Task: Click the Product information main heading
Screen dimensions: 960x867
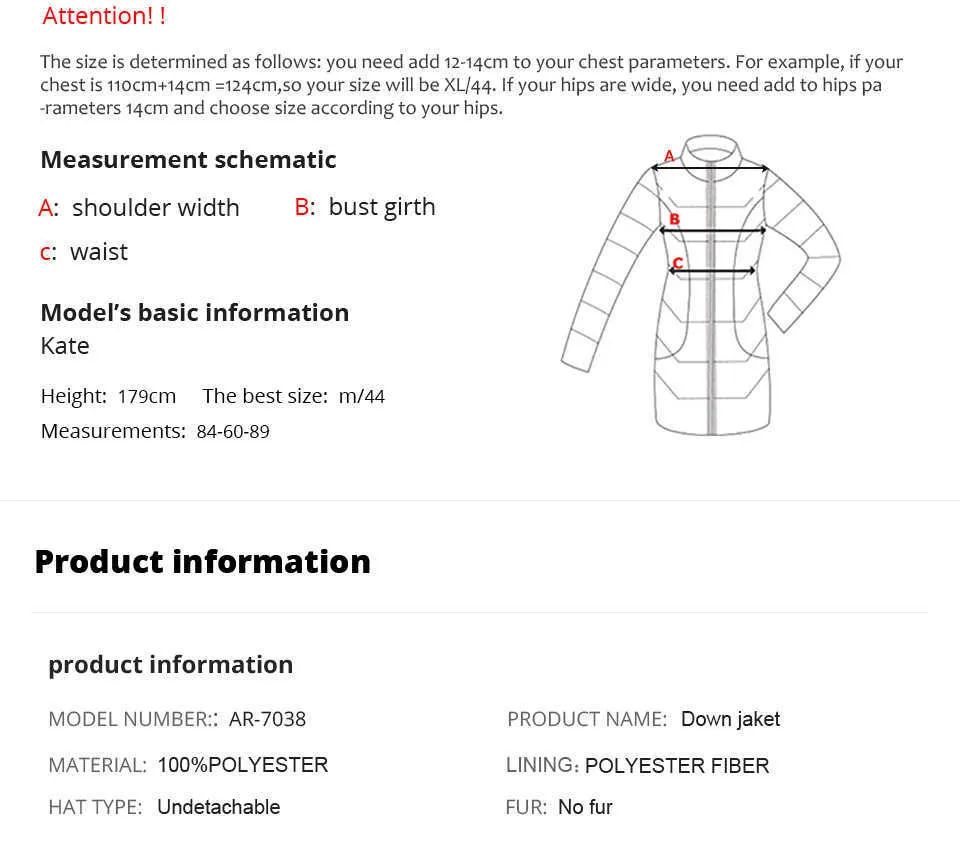Action: 203,561
